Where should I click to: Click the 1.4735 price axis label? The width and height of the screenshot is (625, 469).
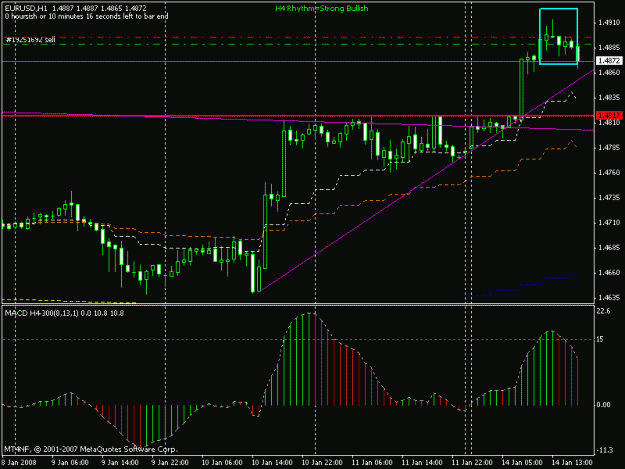pyautogui.click(x=609, y=198)
